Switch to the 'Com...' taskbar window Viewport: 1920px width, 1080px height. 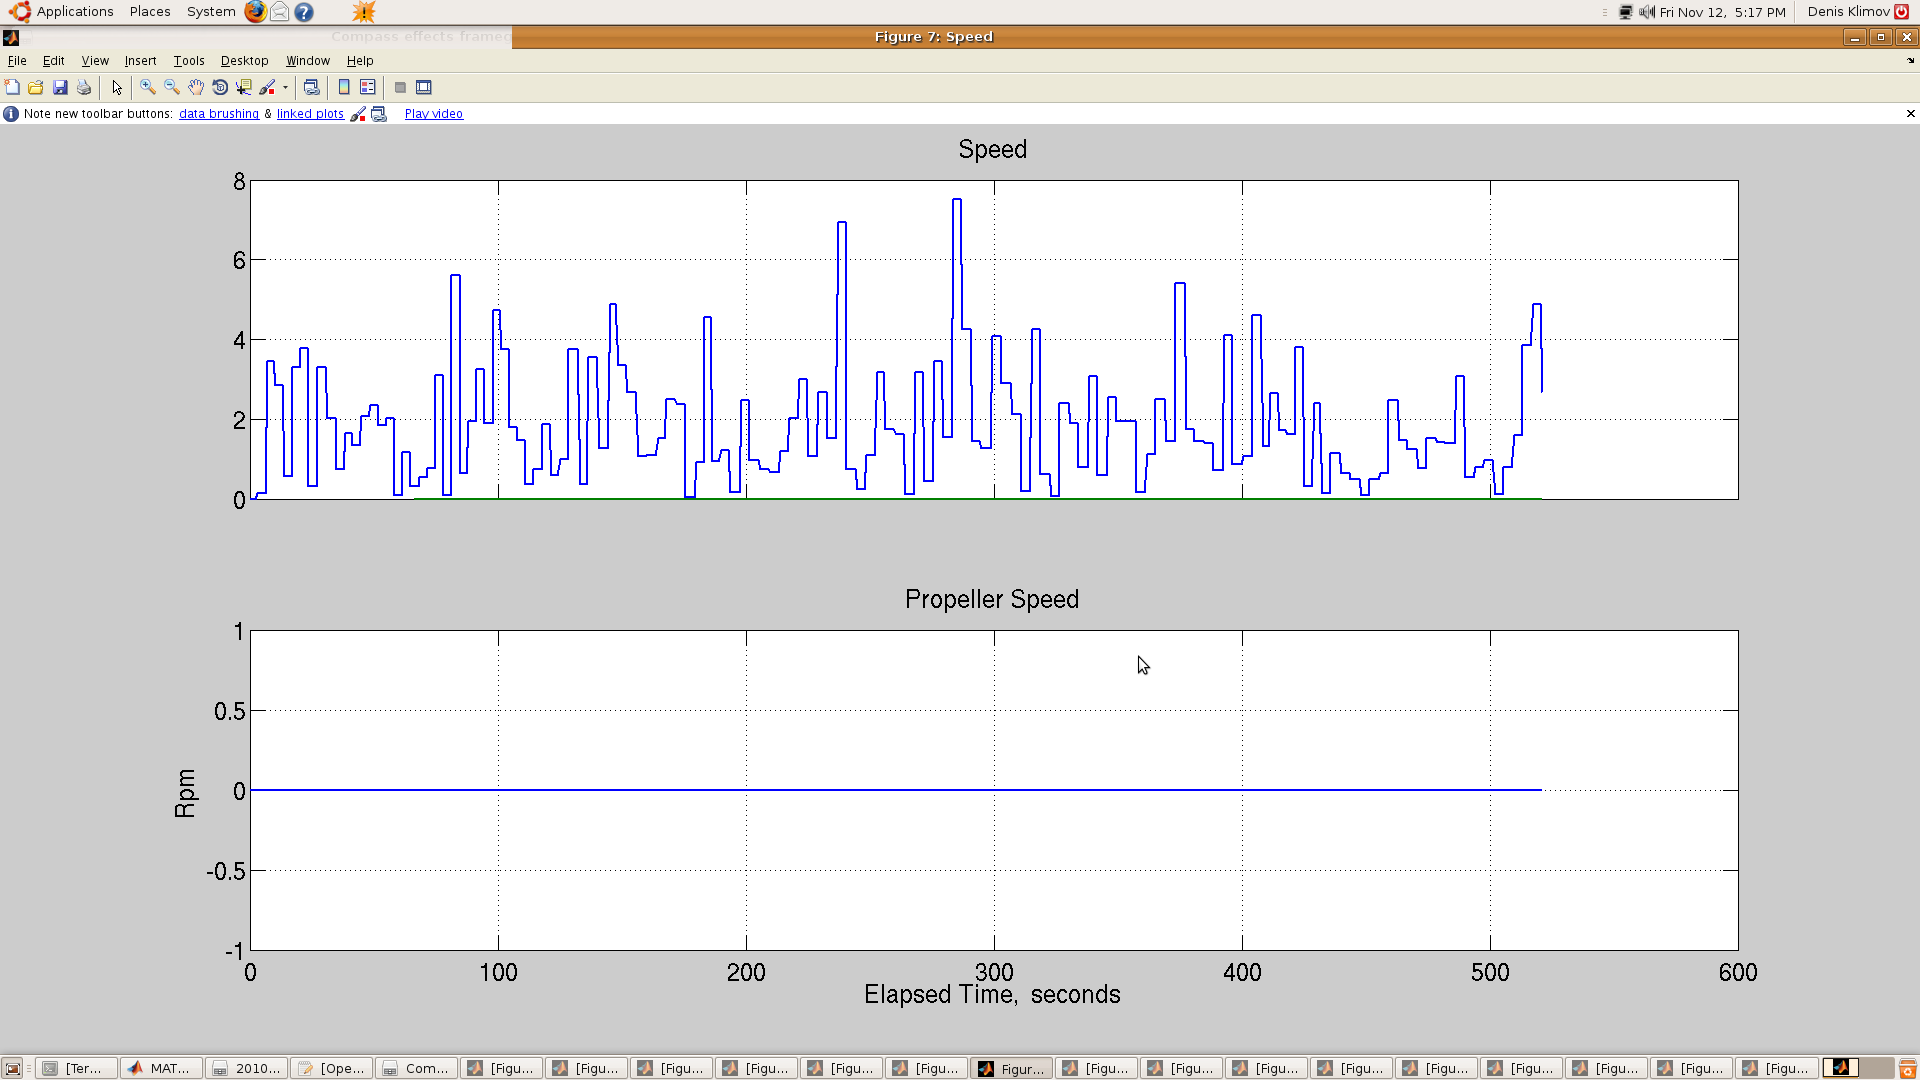click(417, 1069)
